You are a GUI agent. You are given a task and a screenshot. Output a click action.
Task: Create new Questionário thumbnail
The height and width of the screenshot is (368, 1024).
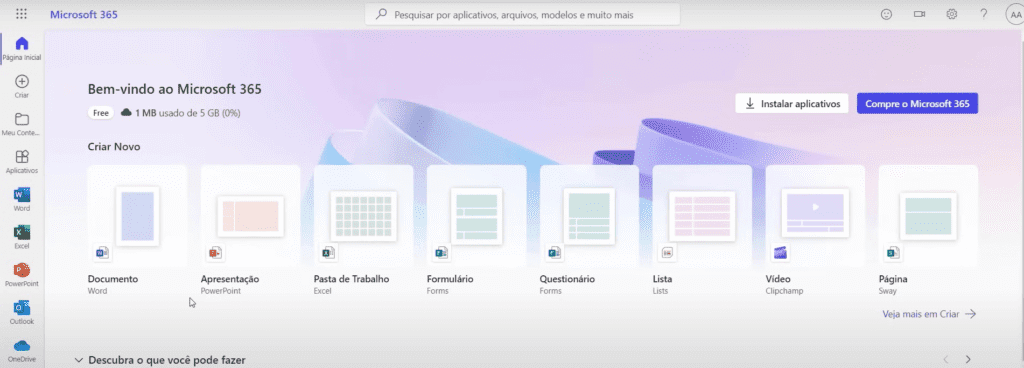tap(589, 216)
